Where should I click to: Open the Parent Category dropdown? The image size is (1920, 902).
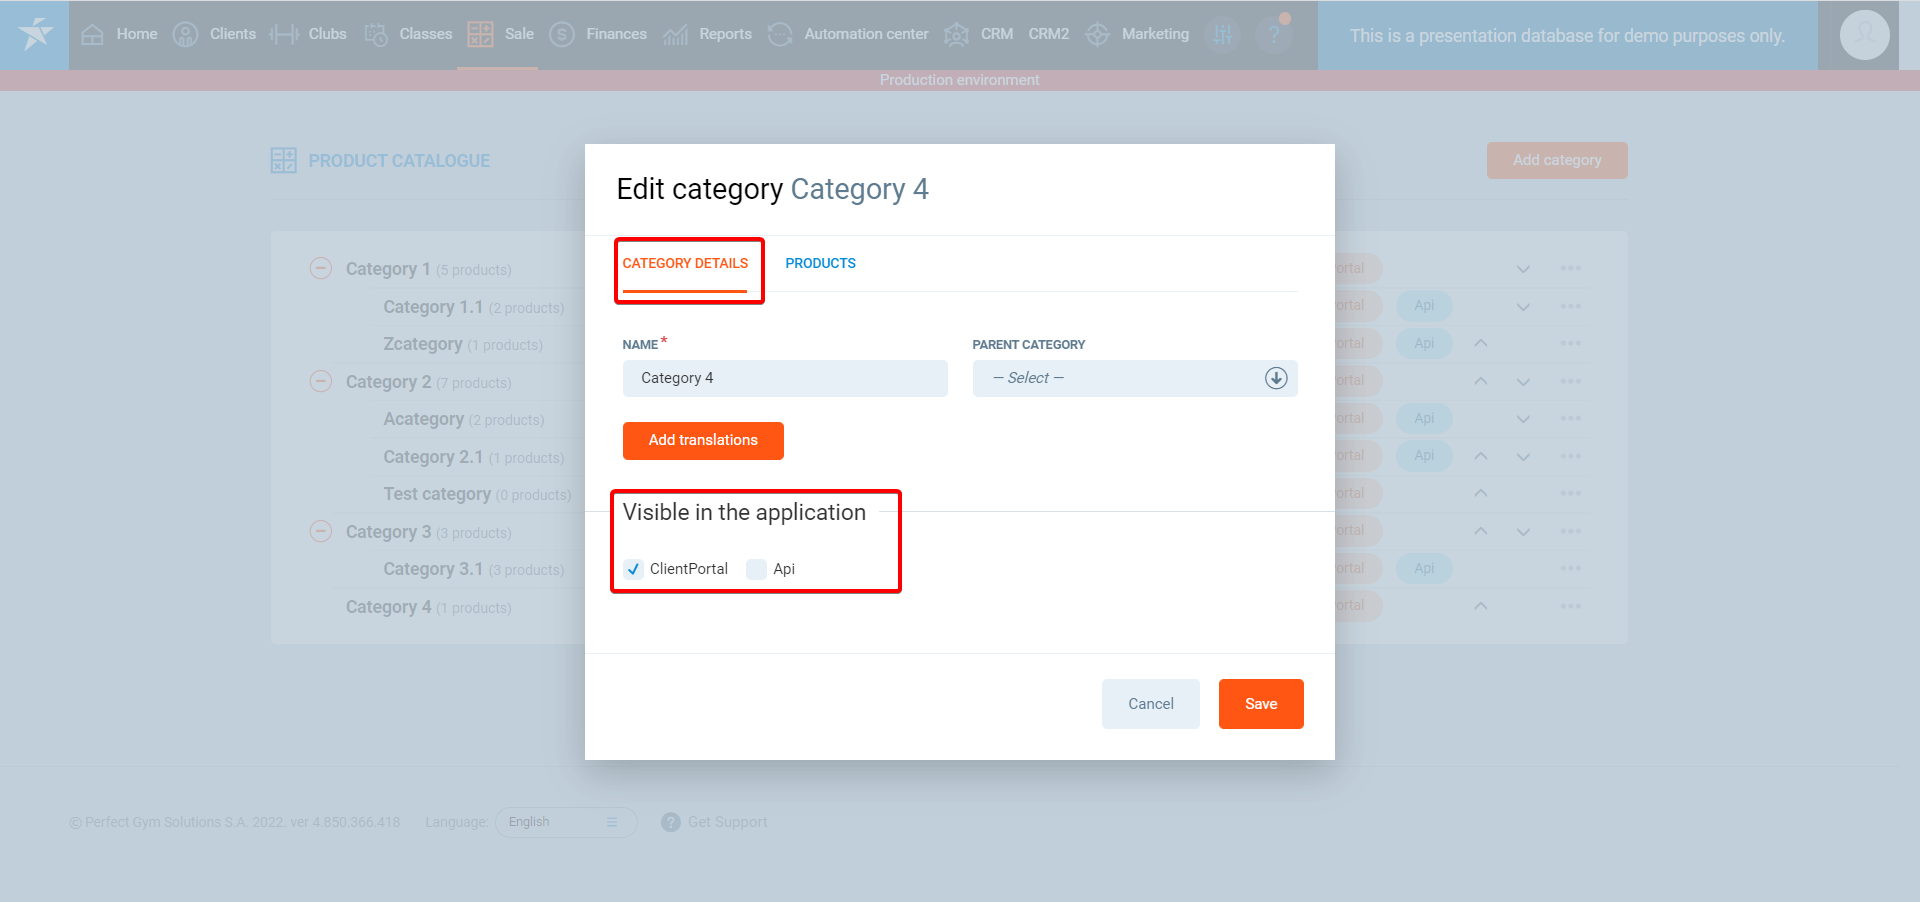tap(1134, 378)
